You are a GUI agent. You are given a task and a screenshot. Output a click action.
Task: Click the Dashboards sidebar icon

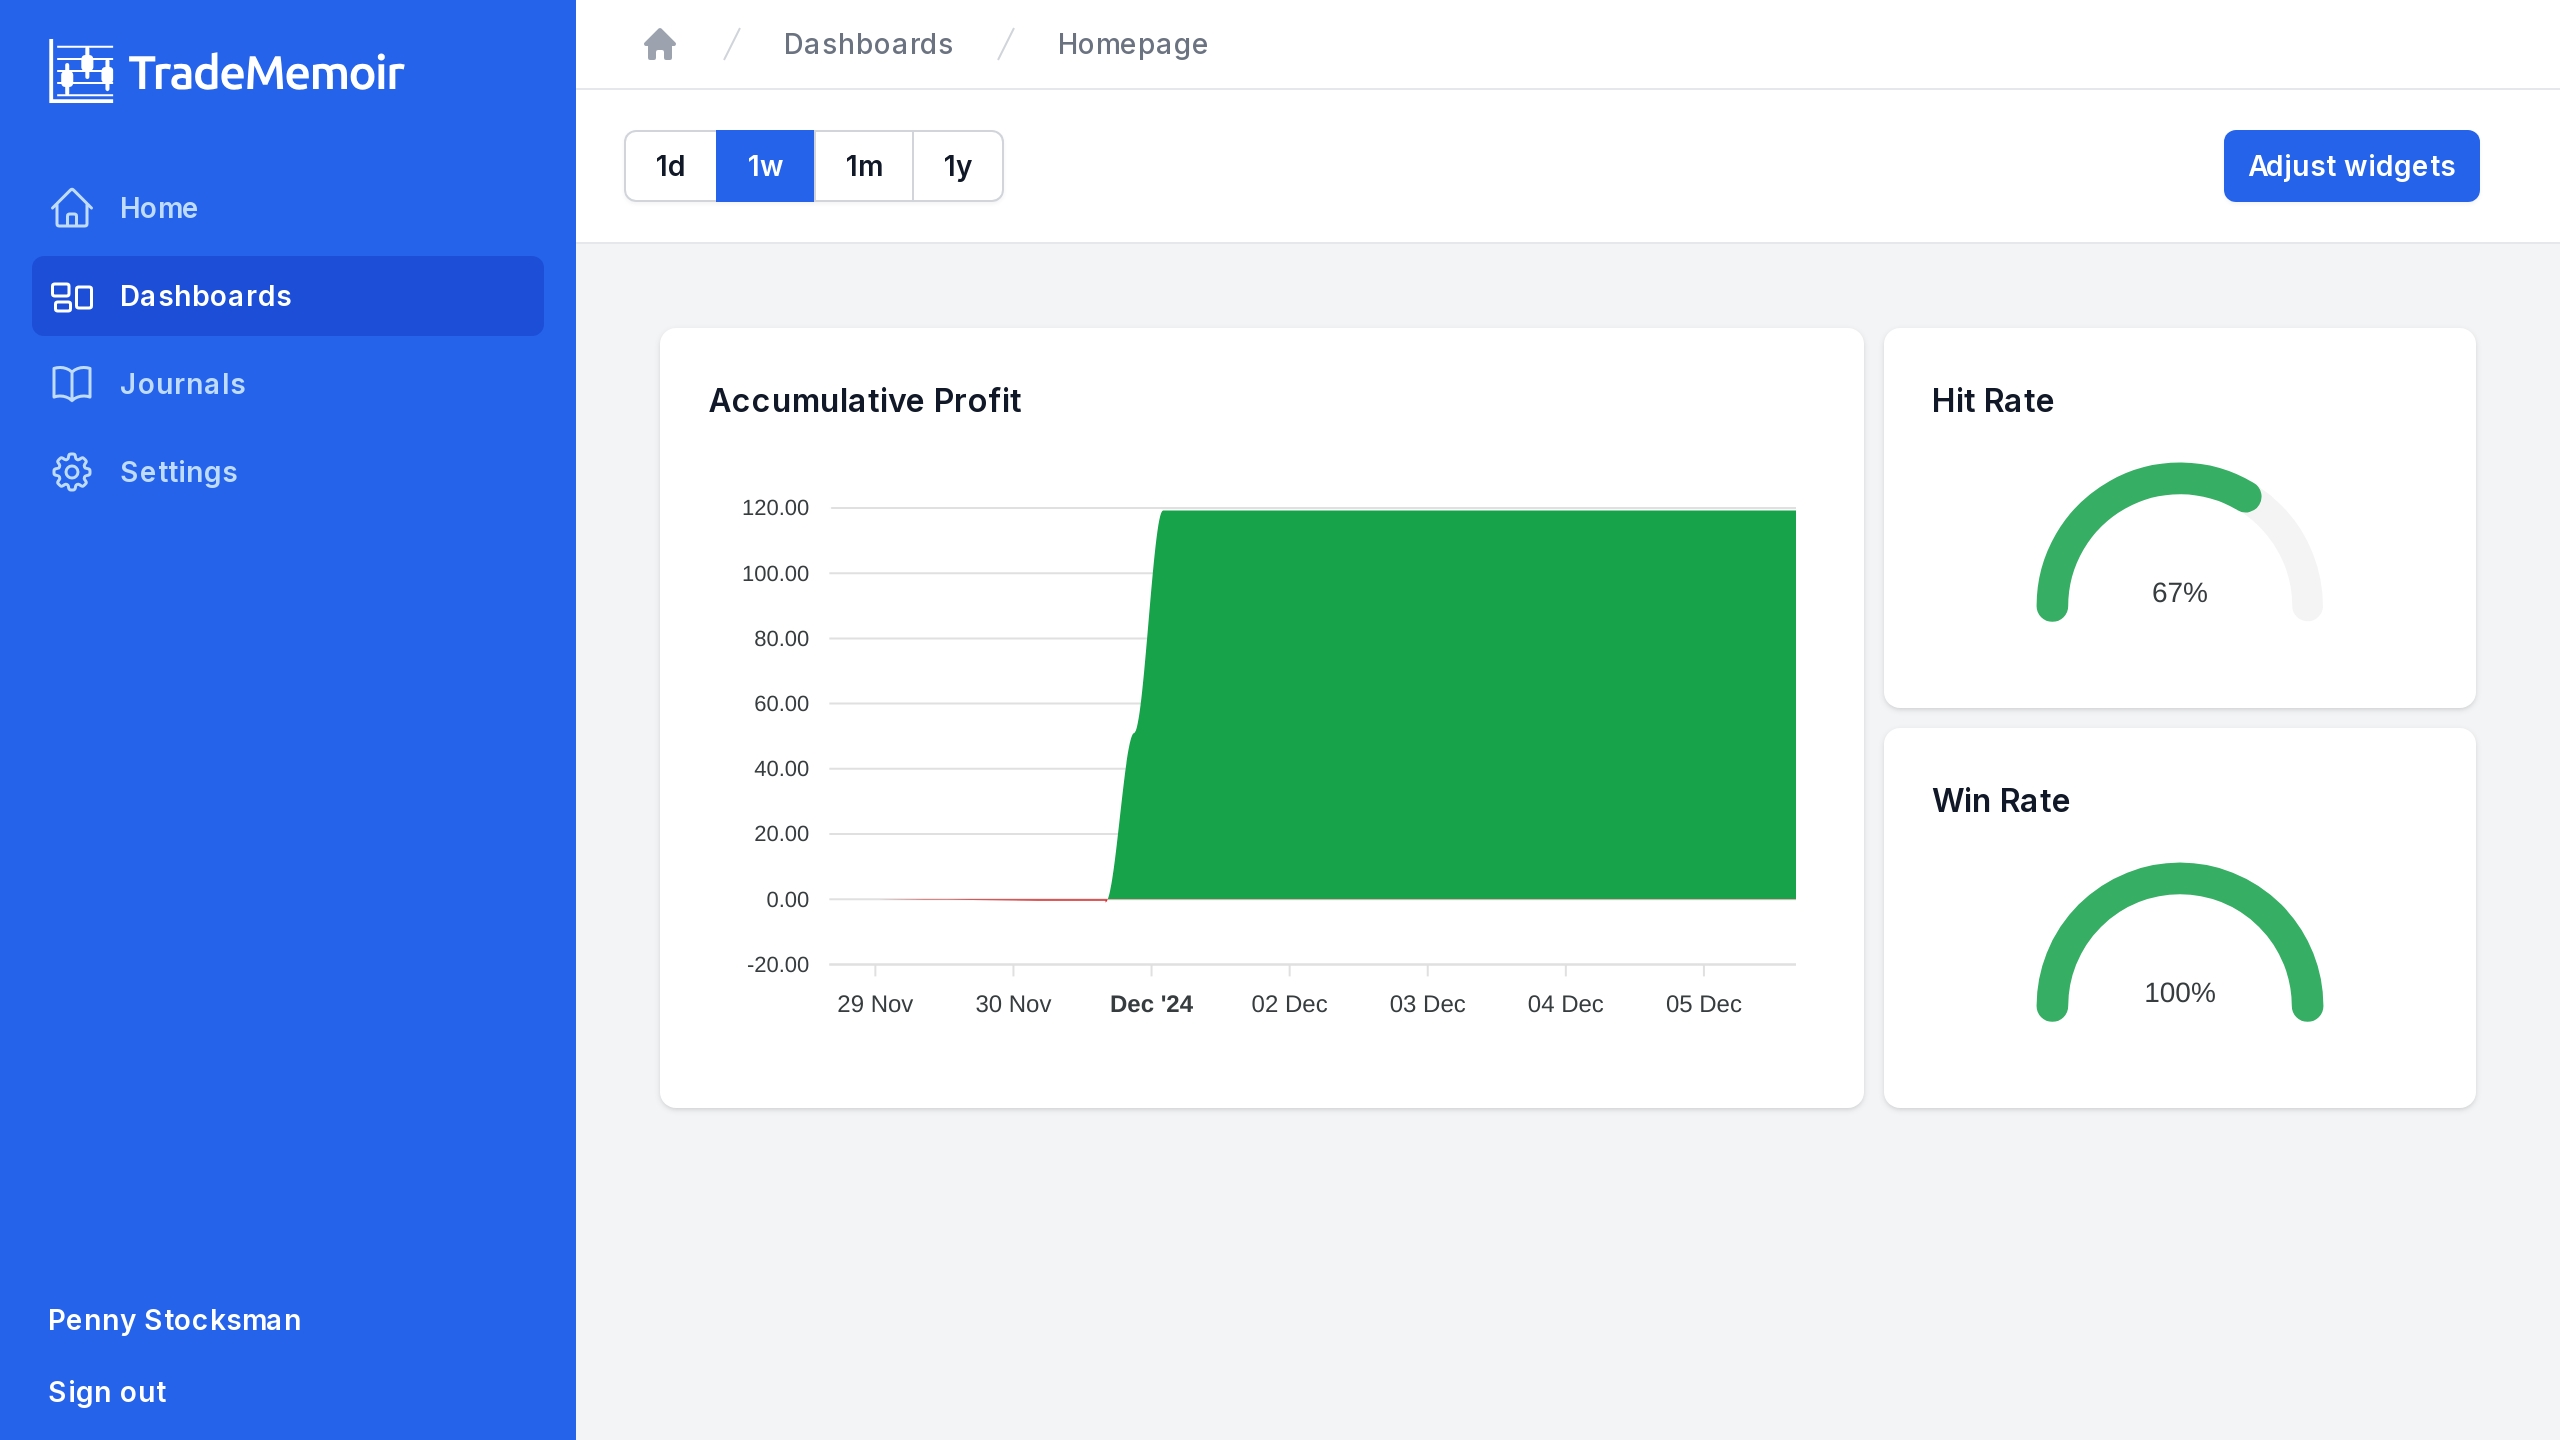(x=72, y=295)
